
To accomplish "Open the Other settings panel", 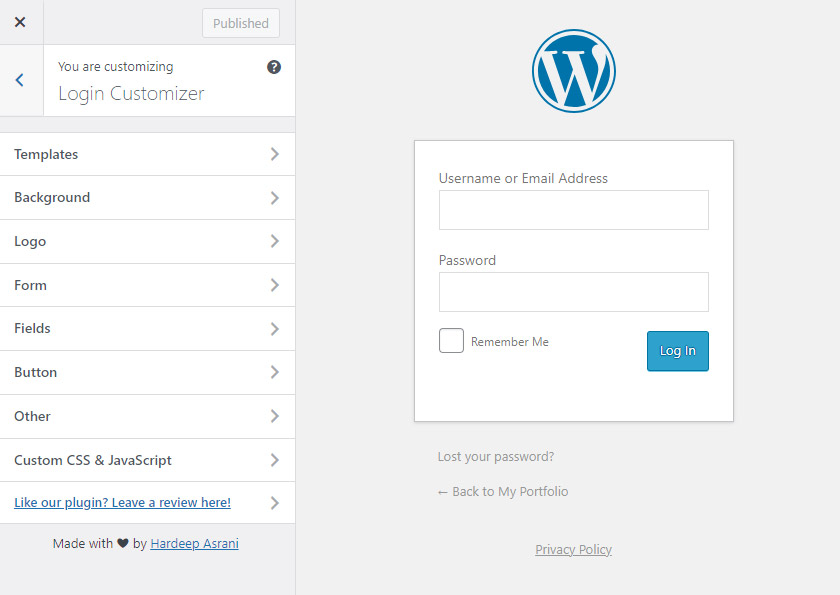I will (x=147, y=416).
